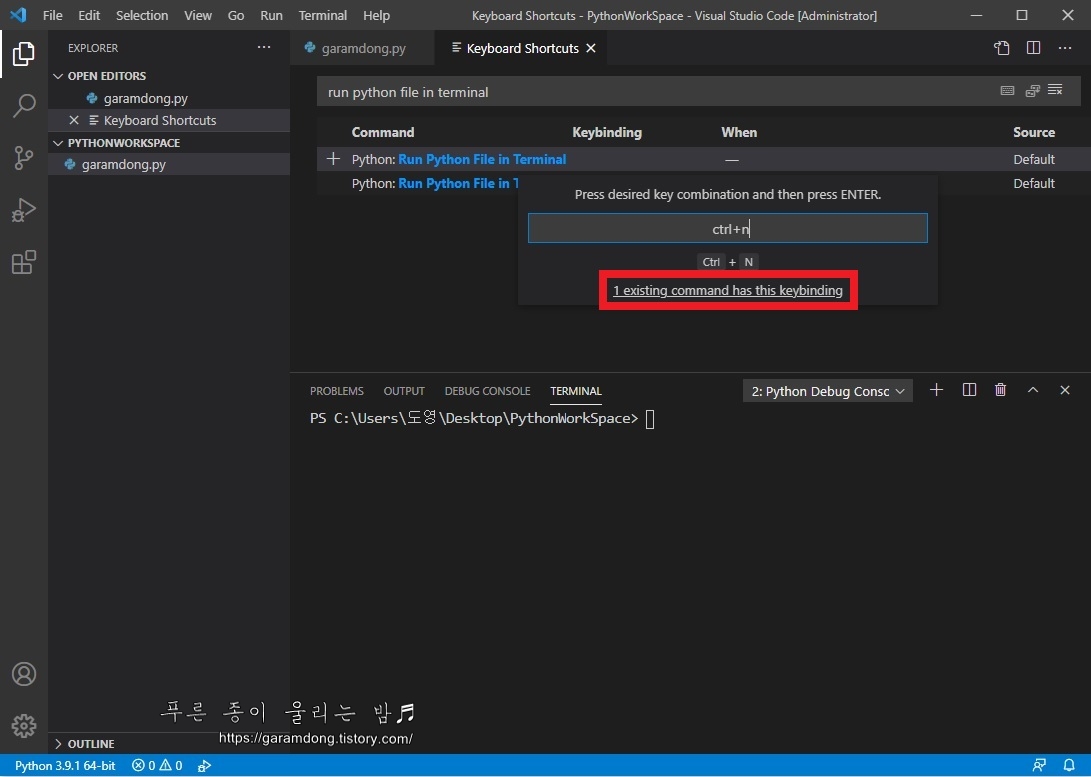The image size is (1091, 777).
Task: Click the terminal prompt line
Action: coord(482,418)
